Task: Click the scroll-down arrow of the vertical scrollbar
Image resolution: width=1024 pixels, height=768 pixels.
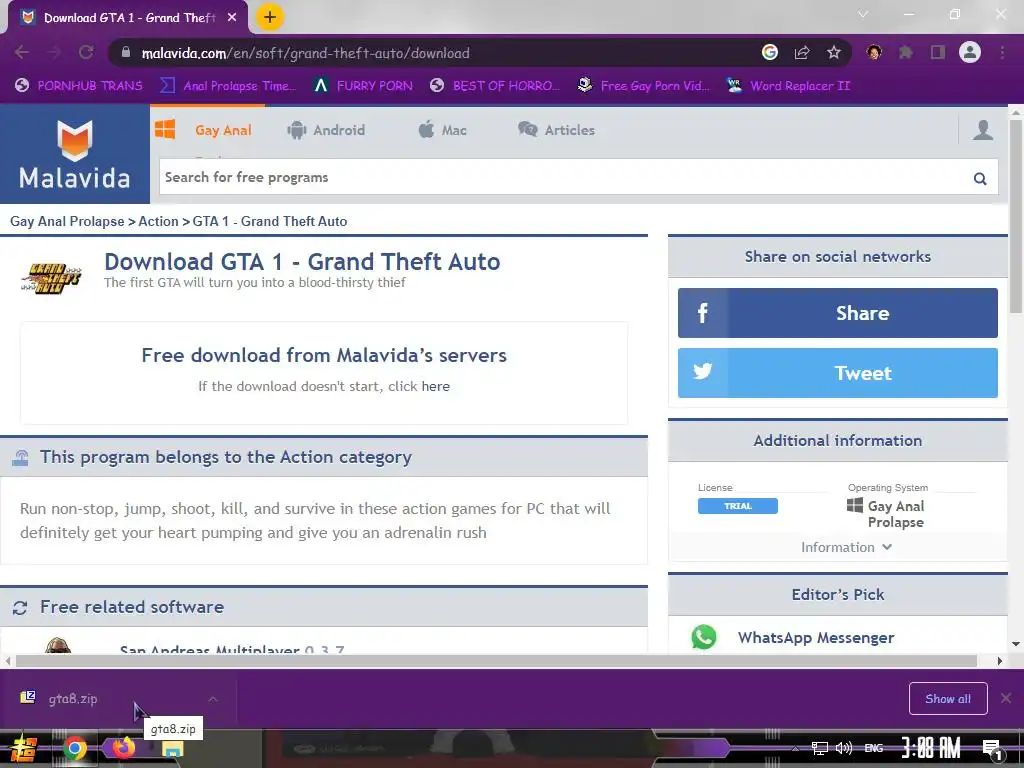Action: (1016, 644)
